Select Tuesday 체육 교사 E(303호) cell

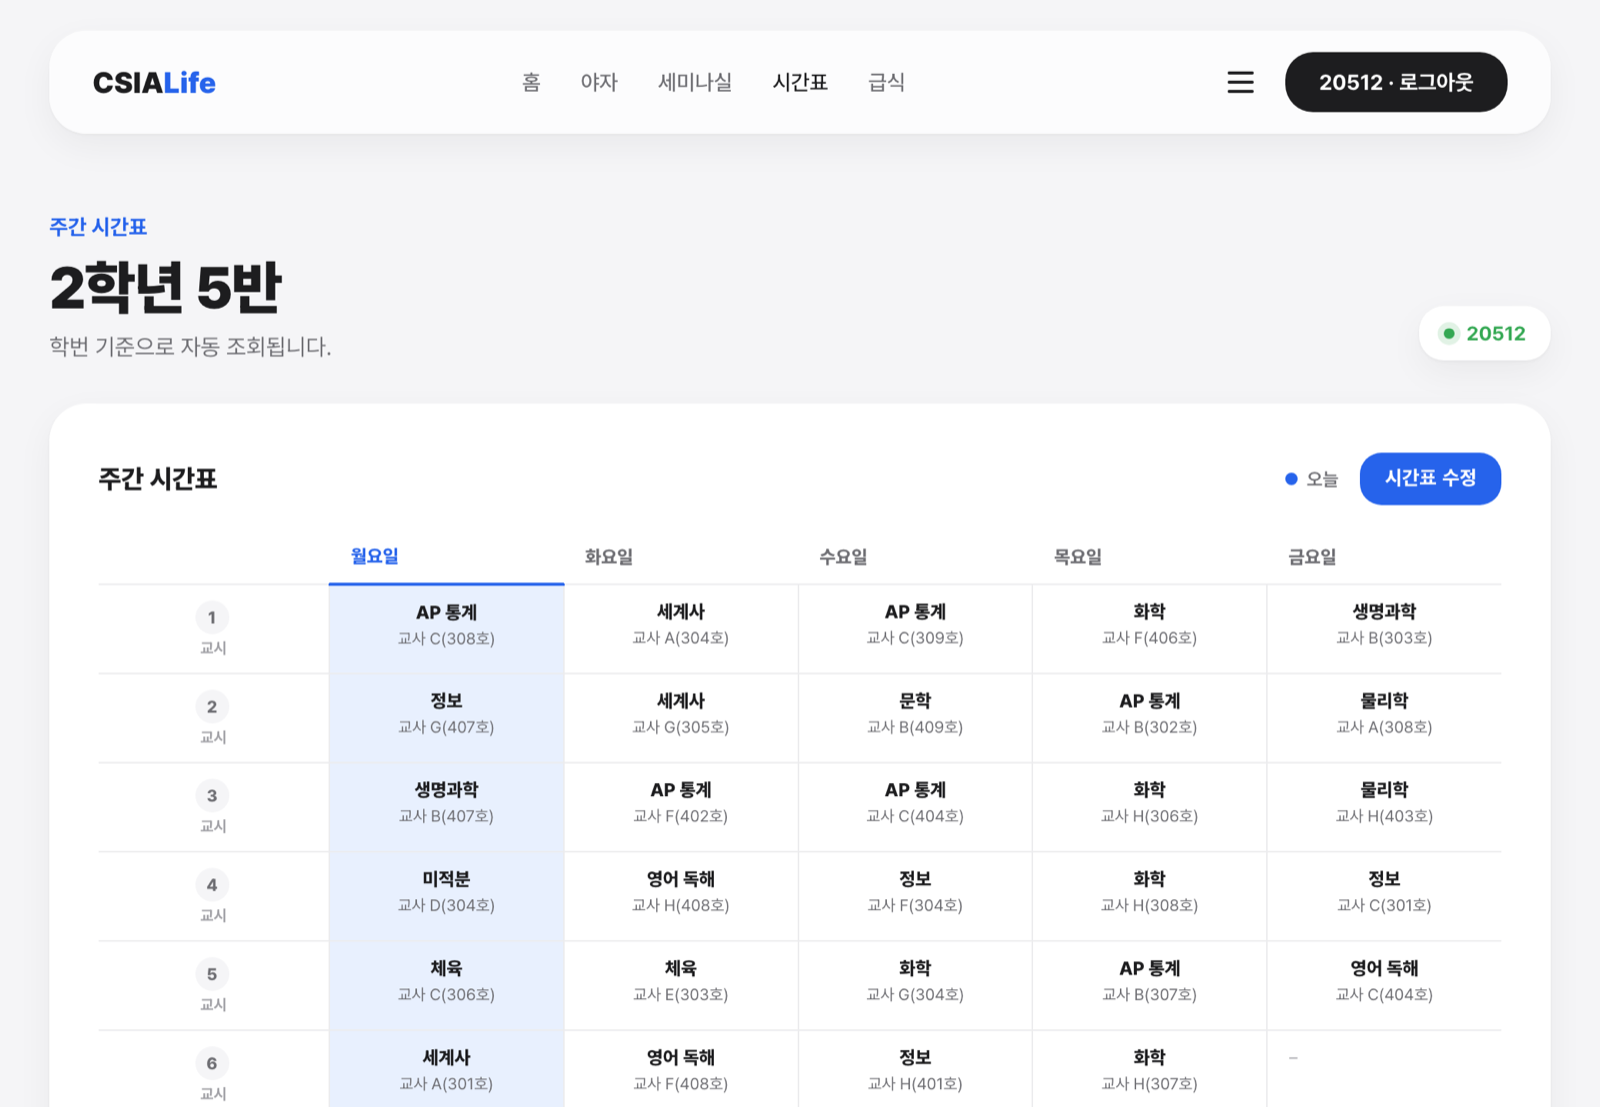tap(681, 985)
